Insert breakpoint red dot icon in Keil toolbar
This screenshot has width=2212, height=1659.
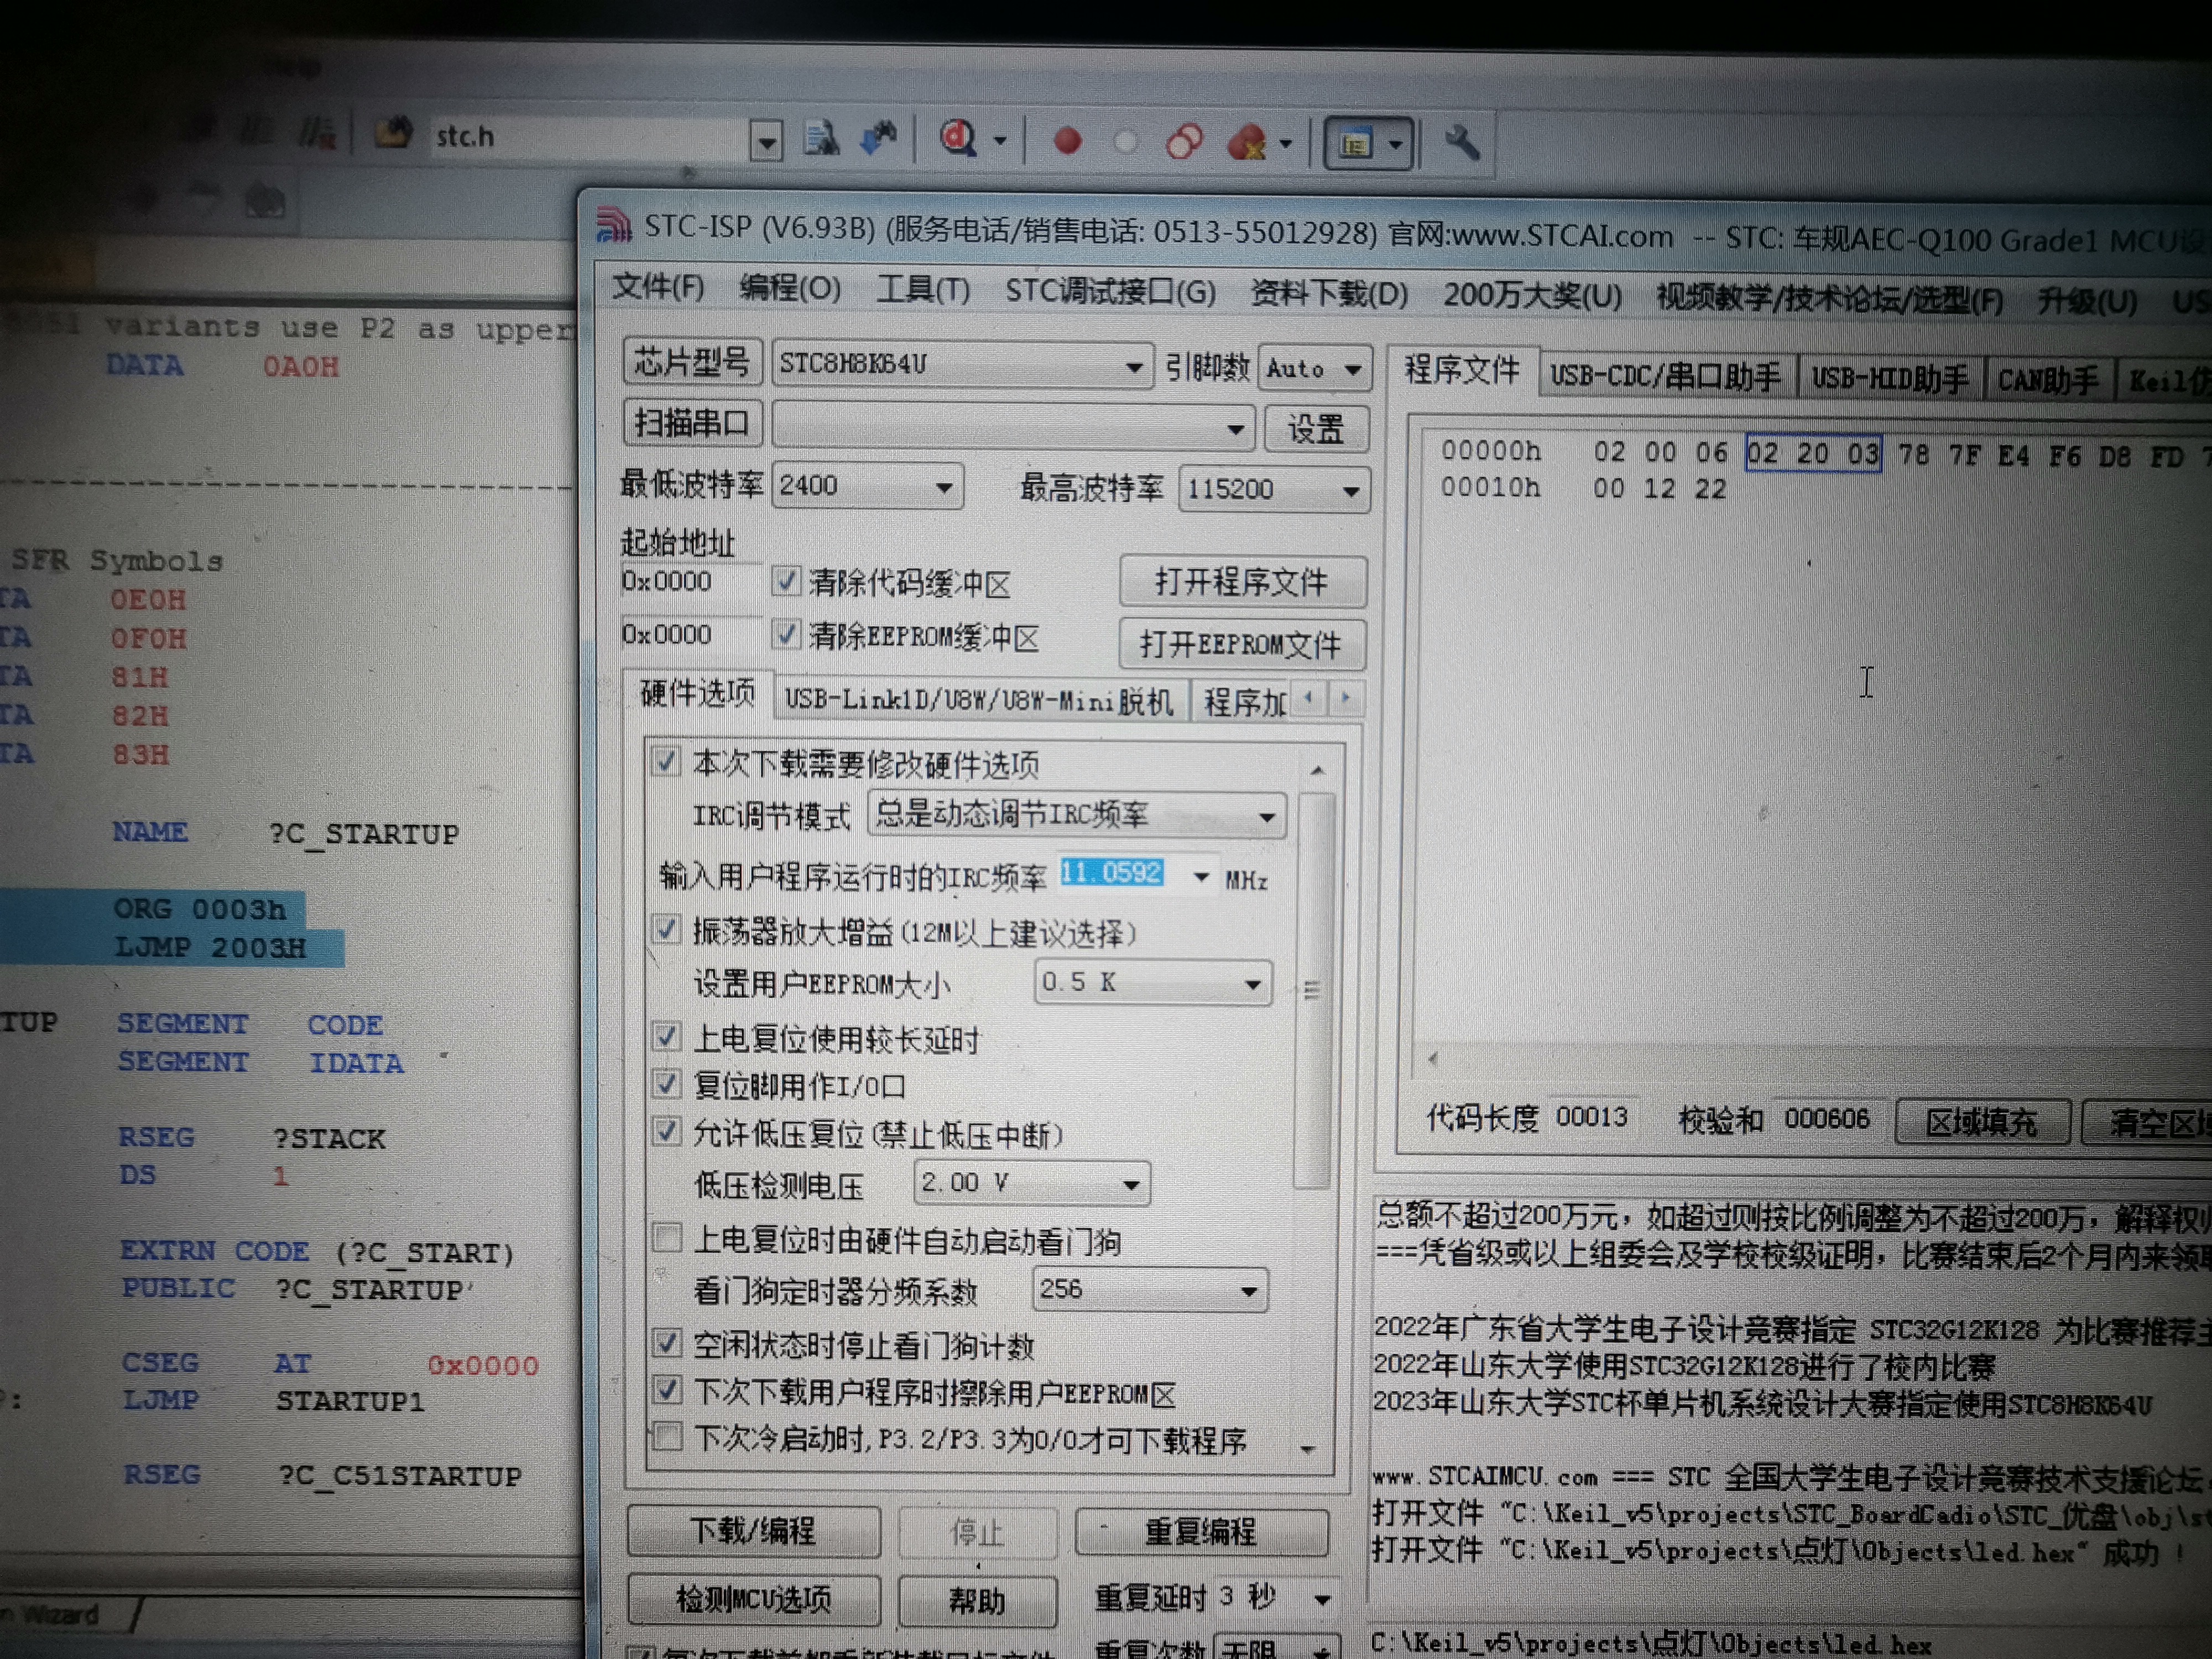[x=1068, y=142]
